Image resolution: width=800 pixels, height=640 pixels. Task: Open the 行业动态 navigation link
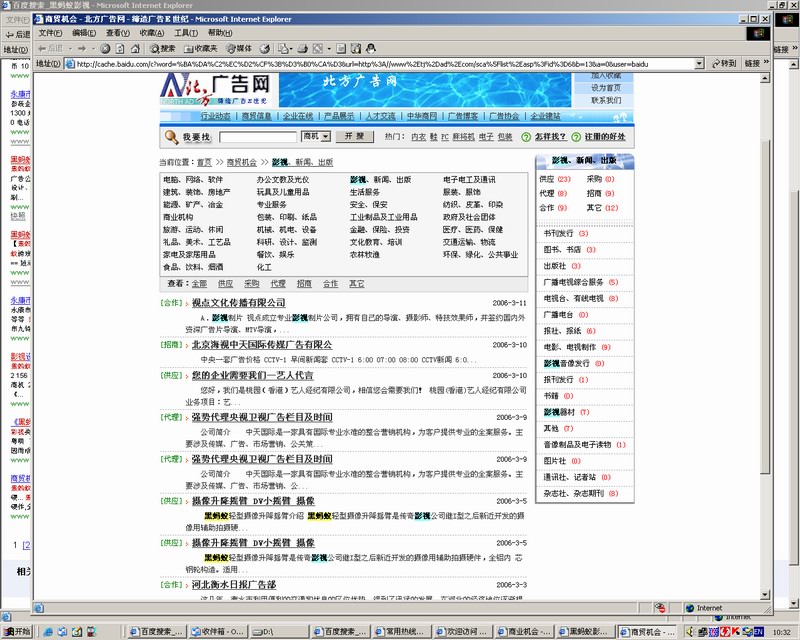(x=215, y=116)
